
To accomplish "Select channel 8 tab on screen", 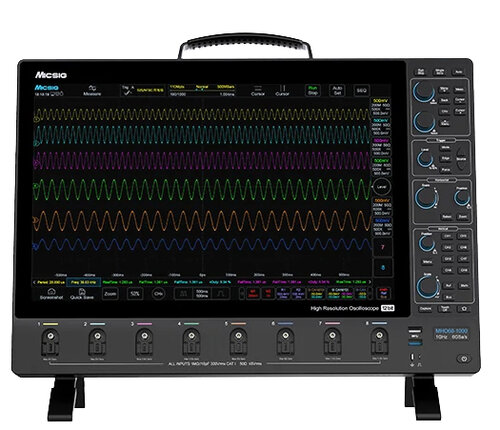I will tap(383, 268).
